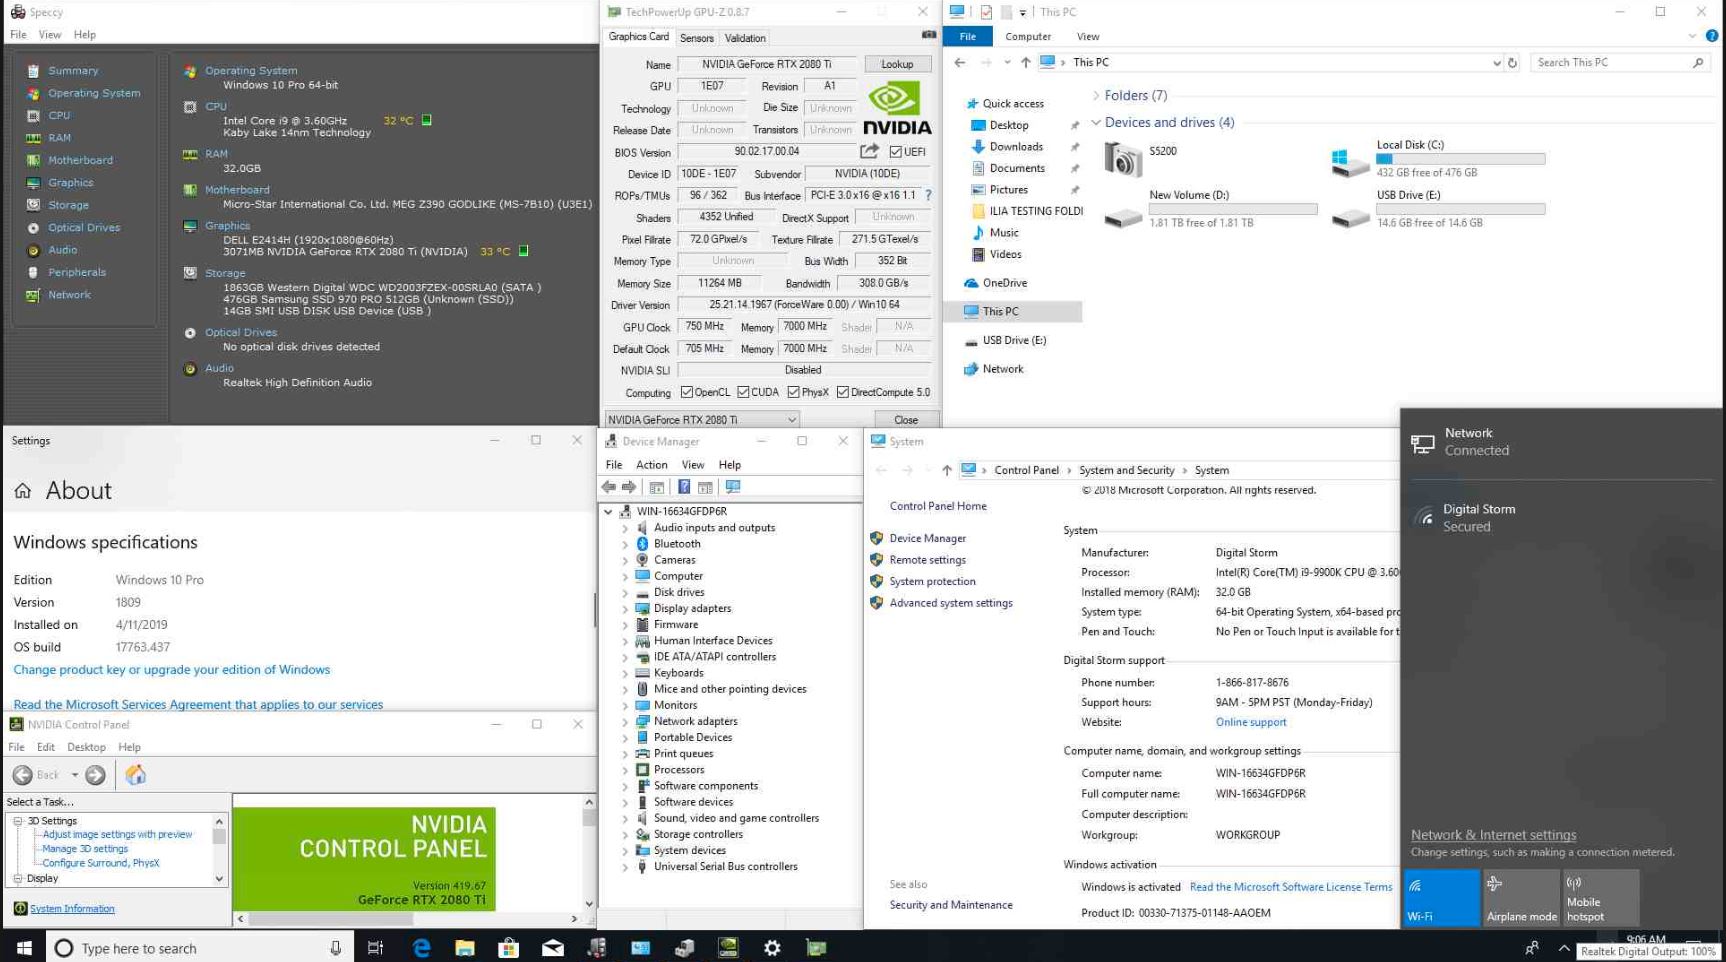This screenshot has height=962, width=1726.
Task: Switch to the Validation tab in GPU-Z
Action: tap(745, 38)
